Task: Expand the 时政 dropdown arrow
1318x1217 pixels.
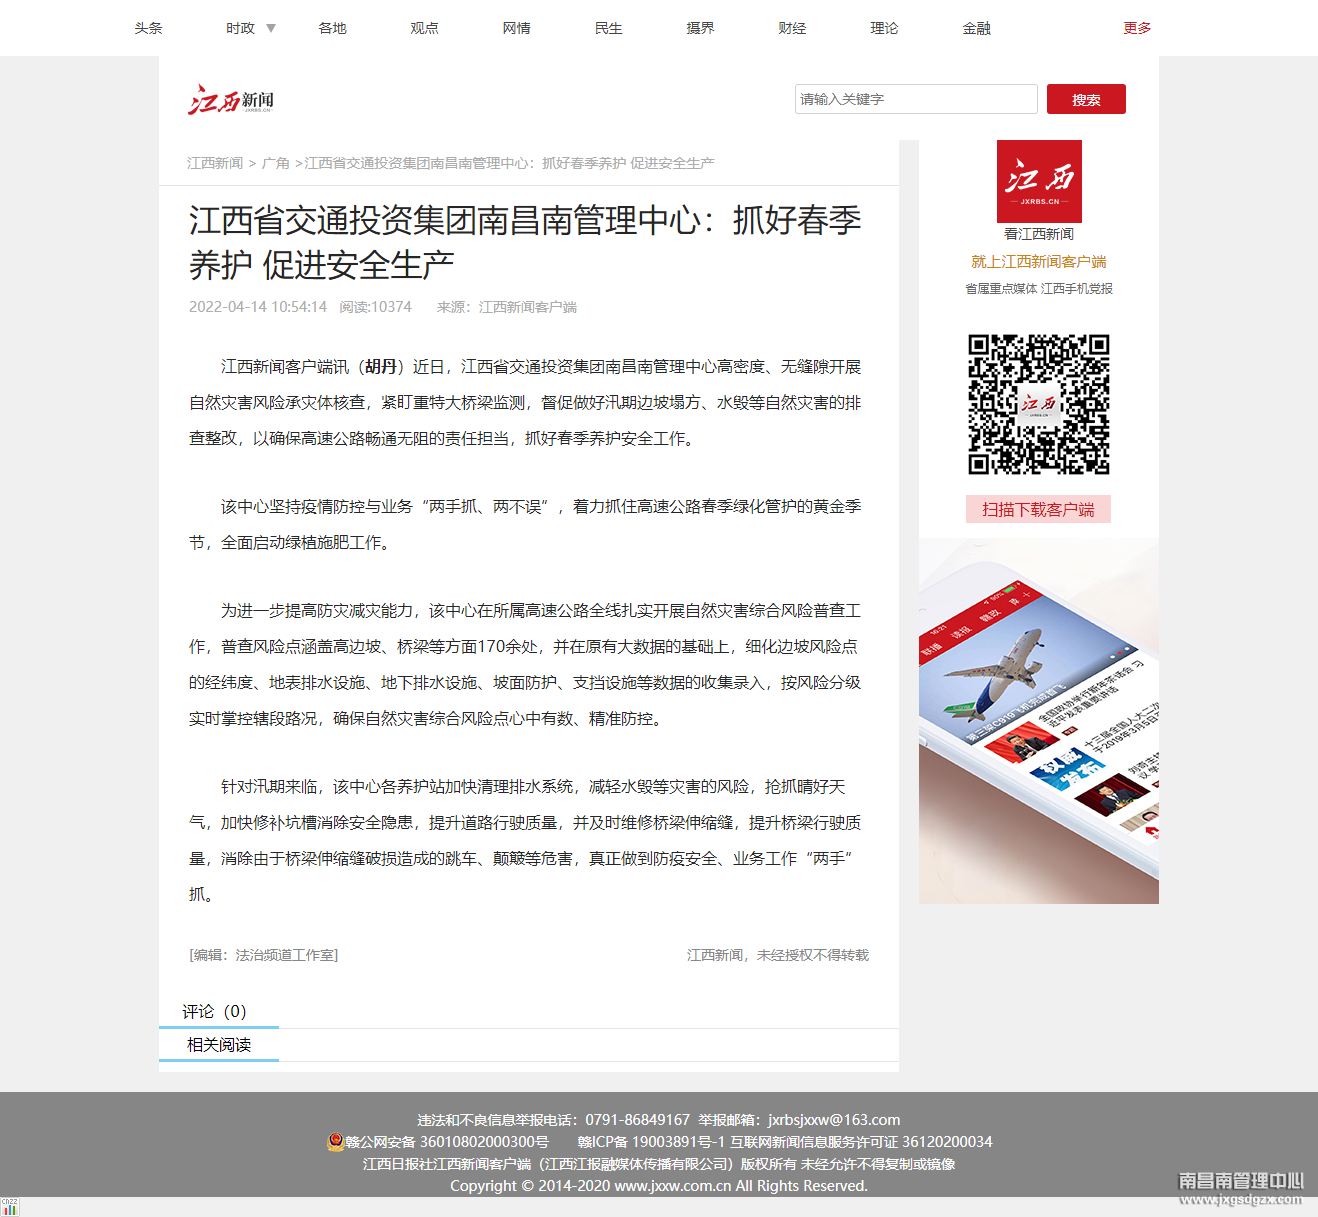Action: tap(271, 28)
